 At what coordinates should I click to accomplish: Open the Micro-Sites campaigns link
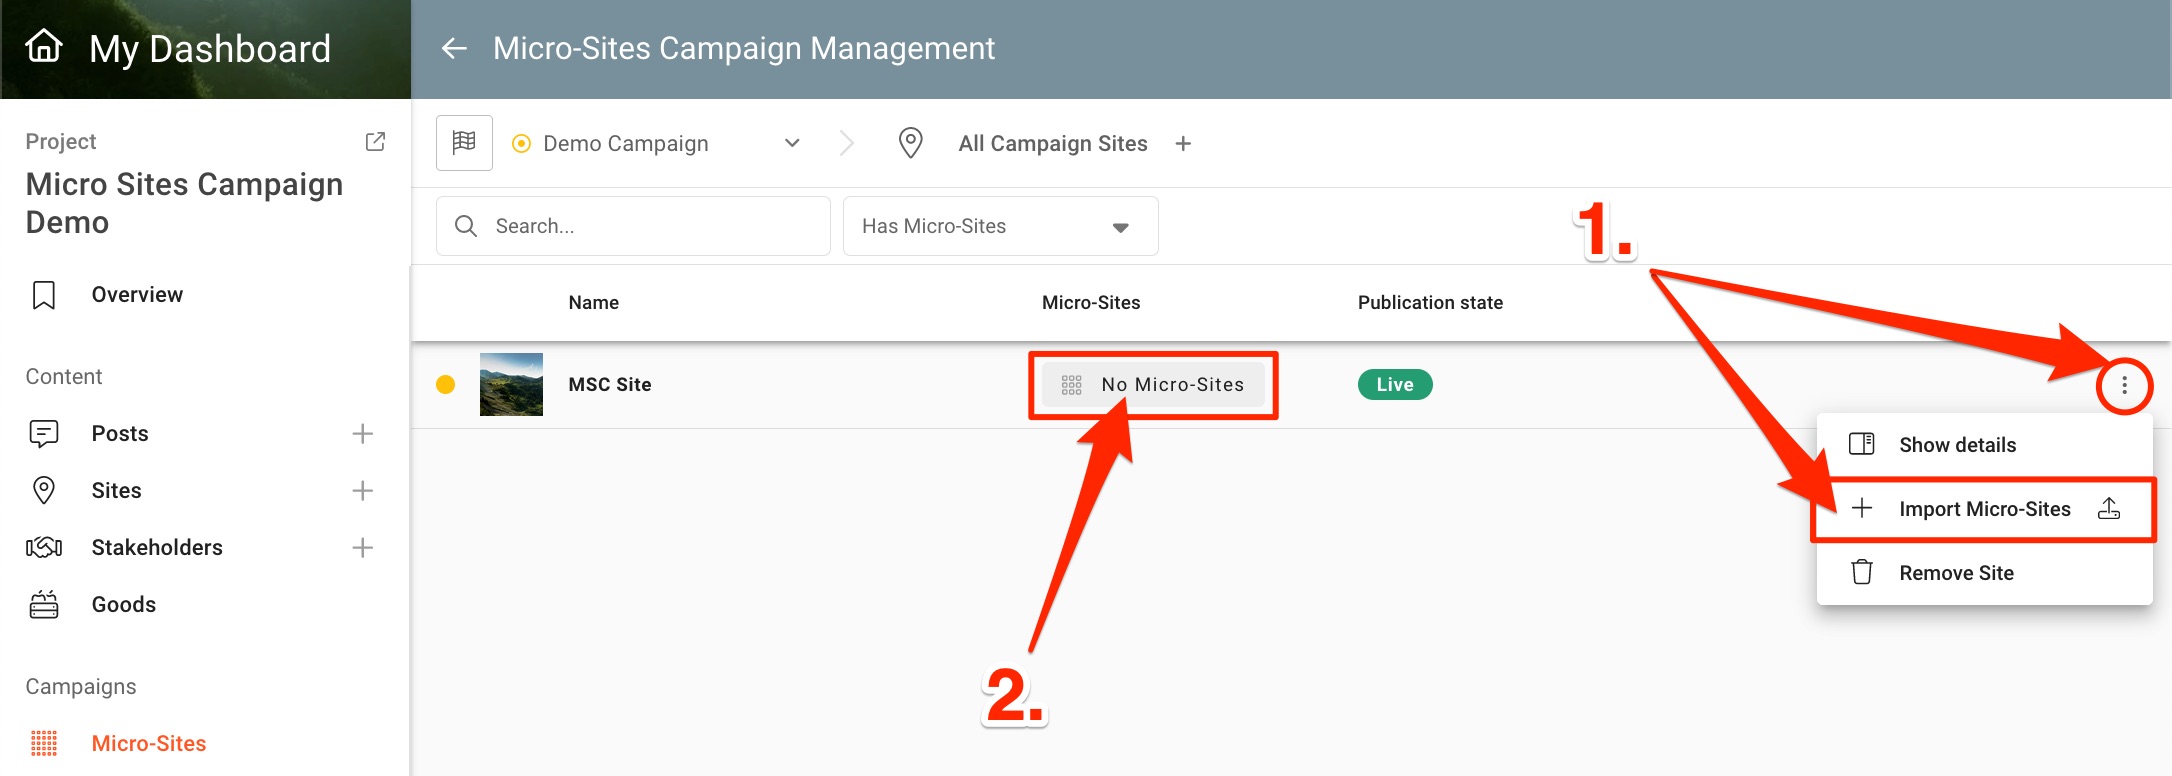click(148, 744)
